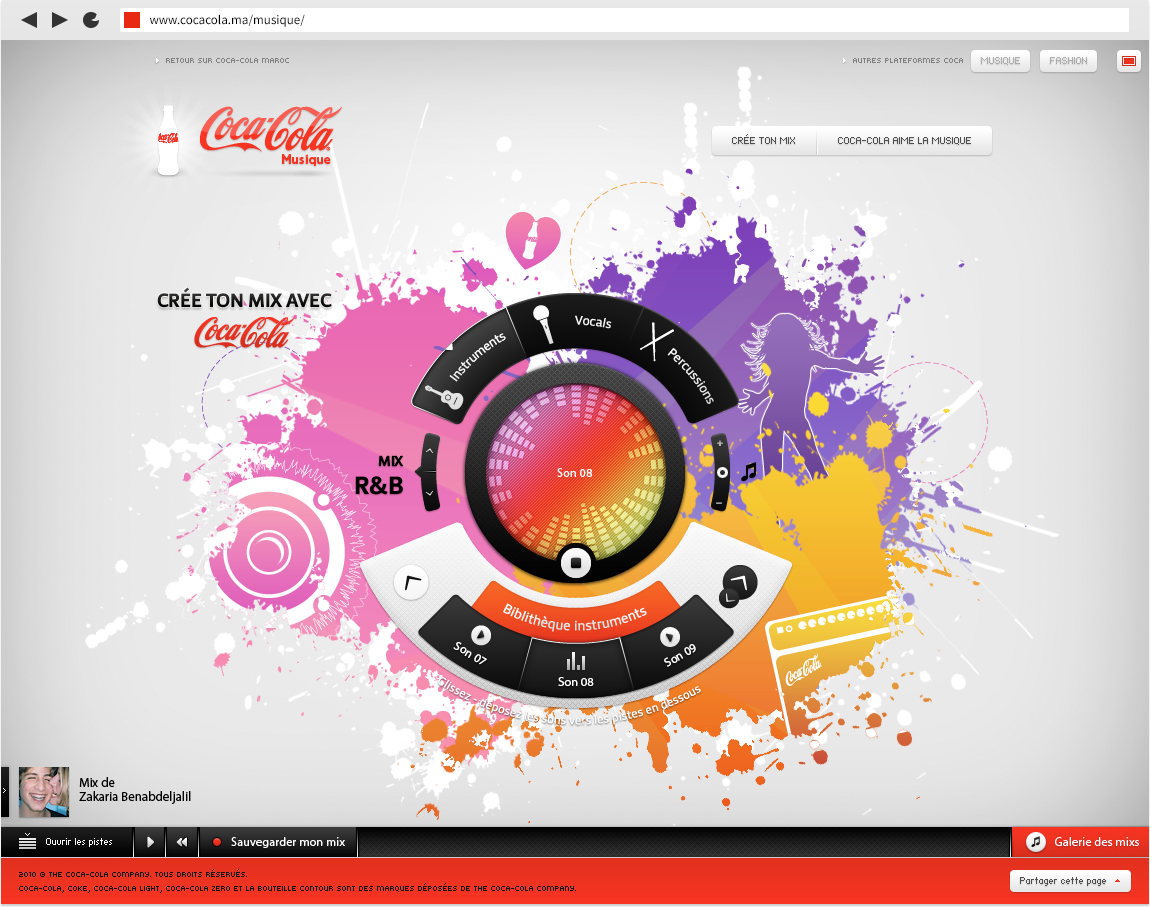Go forward with the browser forward arrow
Image resolution: width=1150 pixels, height=907 pixels.
59,20
